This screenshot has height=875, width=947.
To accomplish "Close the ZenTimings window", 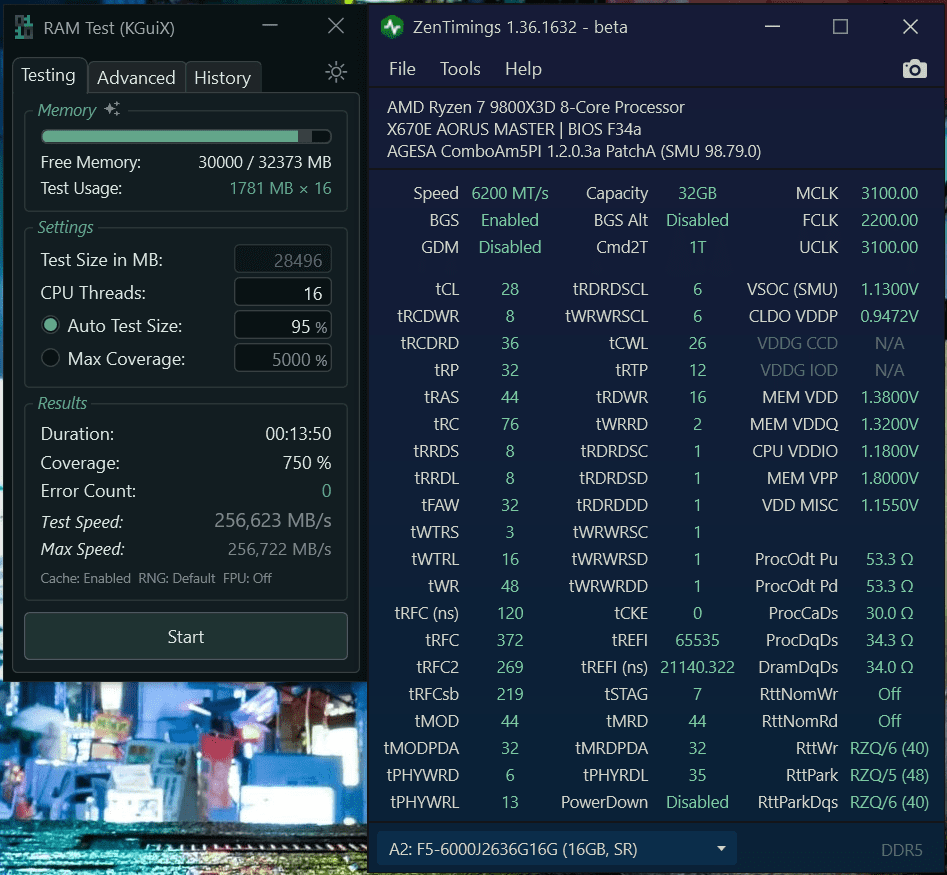I will coord(910,27).
